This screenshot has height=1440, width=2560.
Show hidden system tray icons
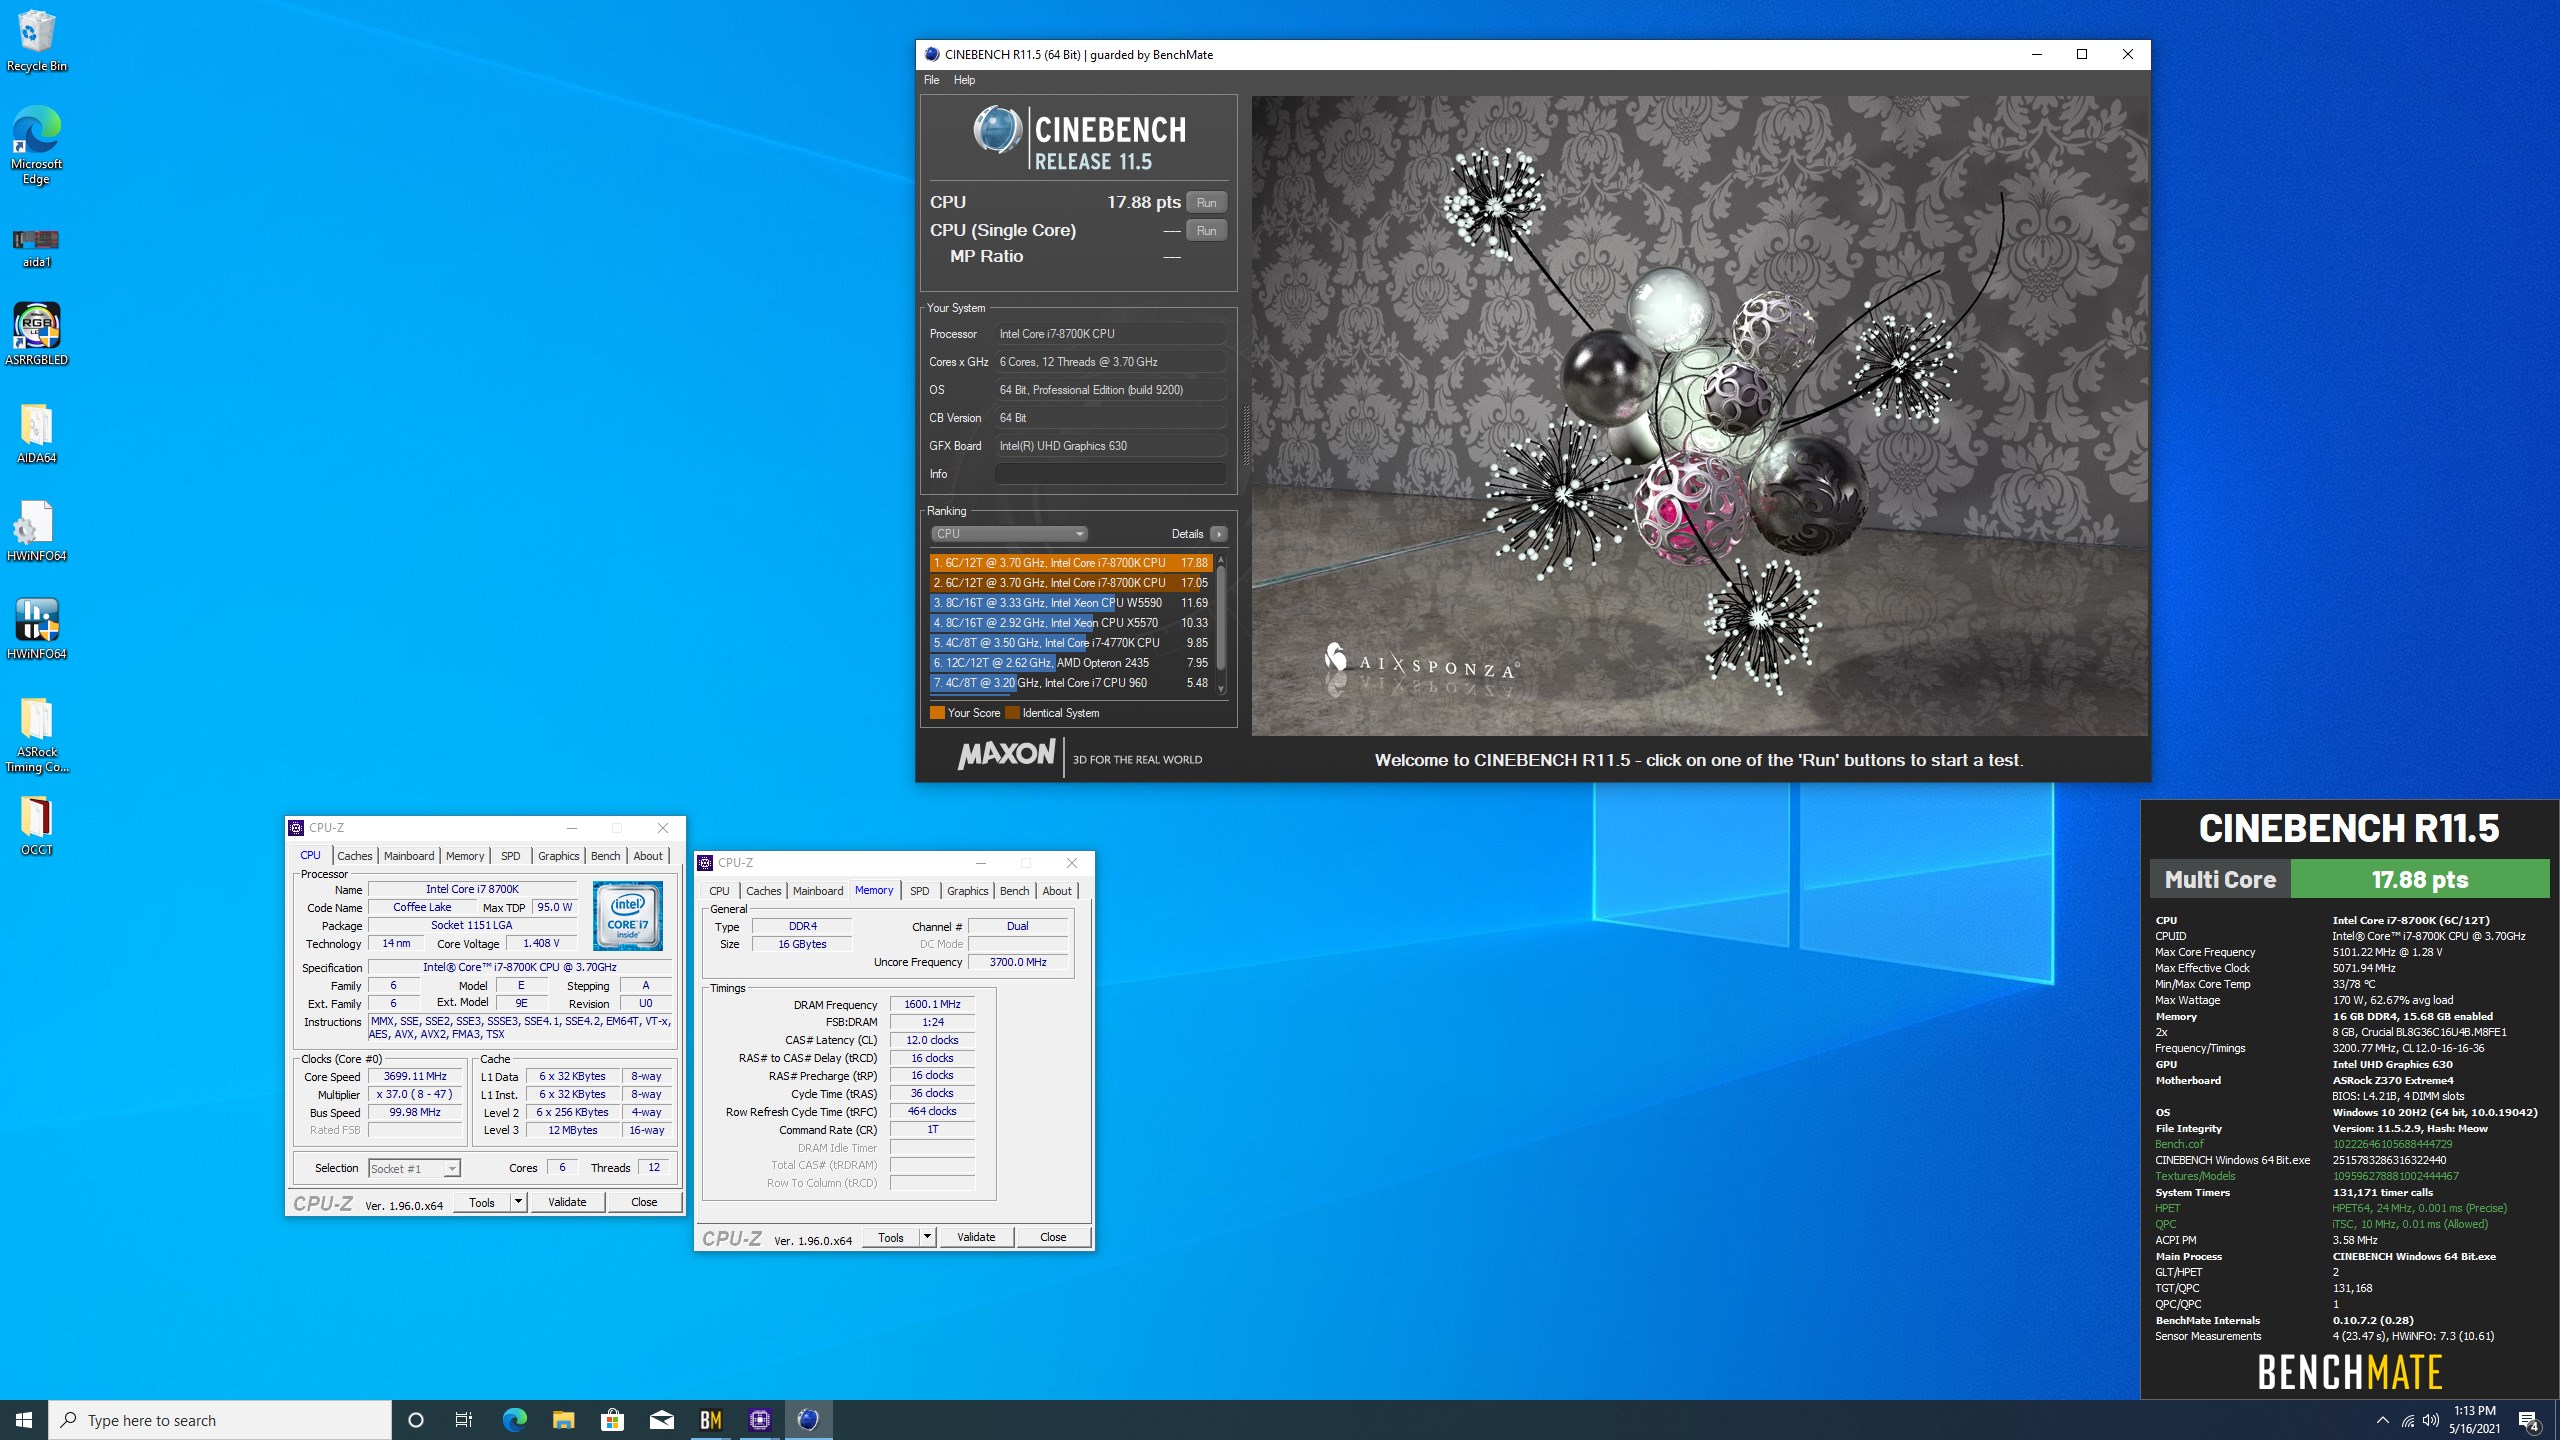pos(2382,1420)
